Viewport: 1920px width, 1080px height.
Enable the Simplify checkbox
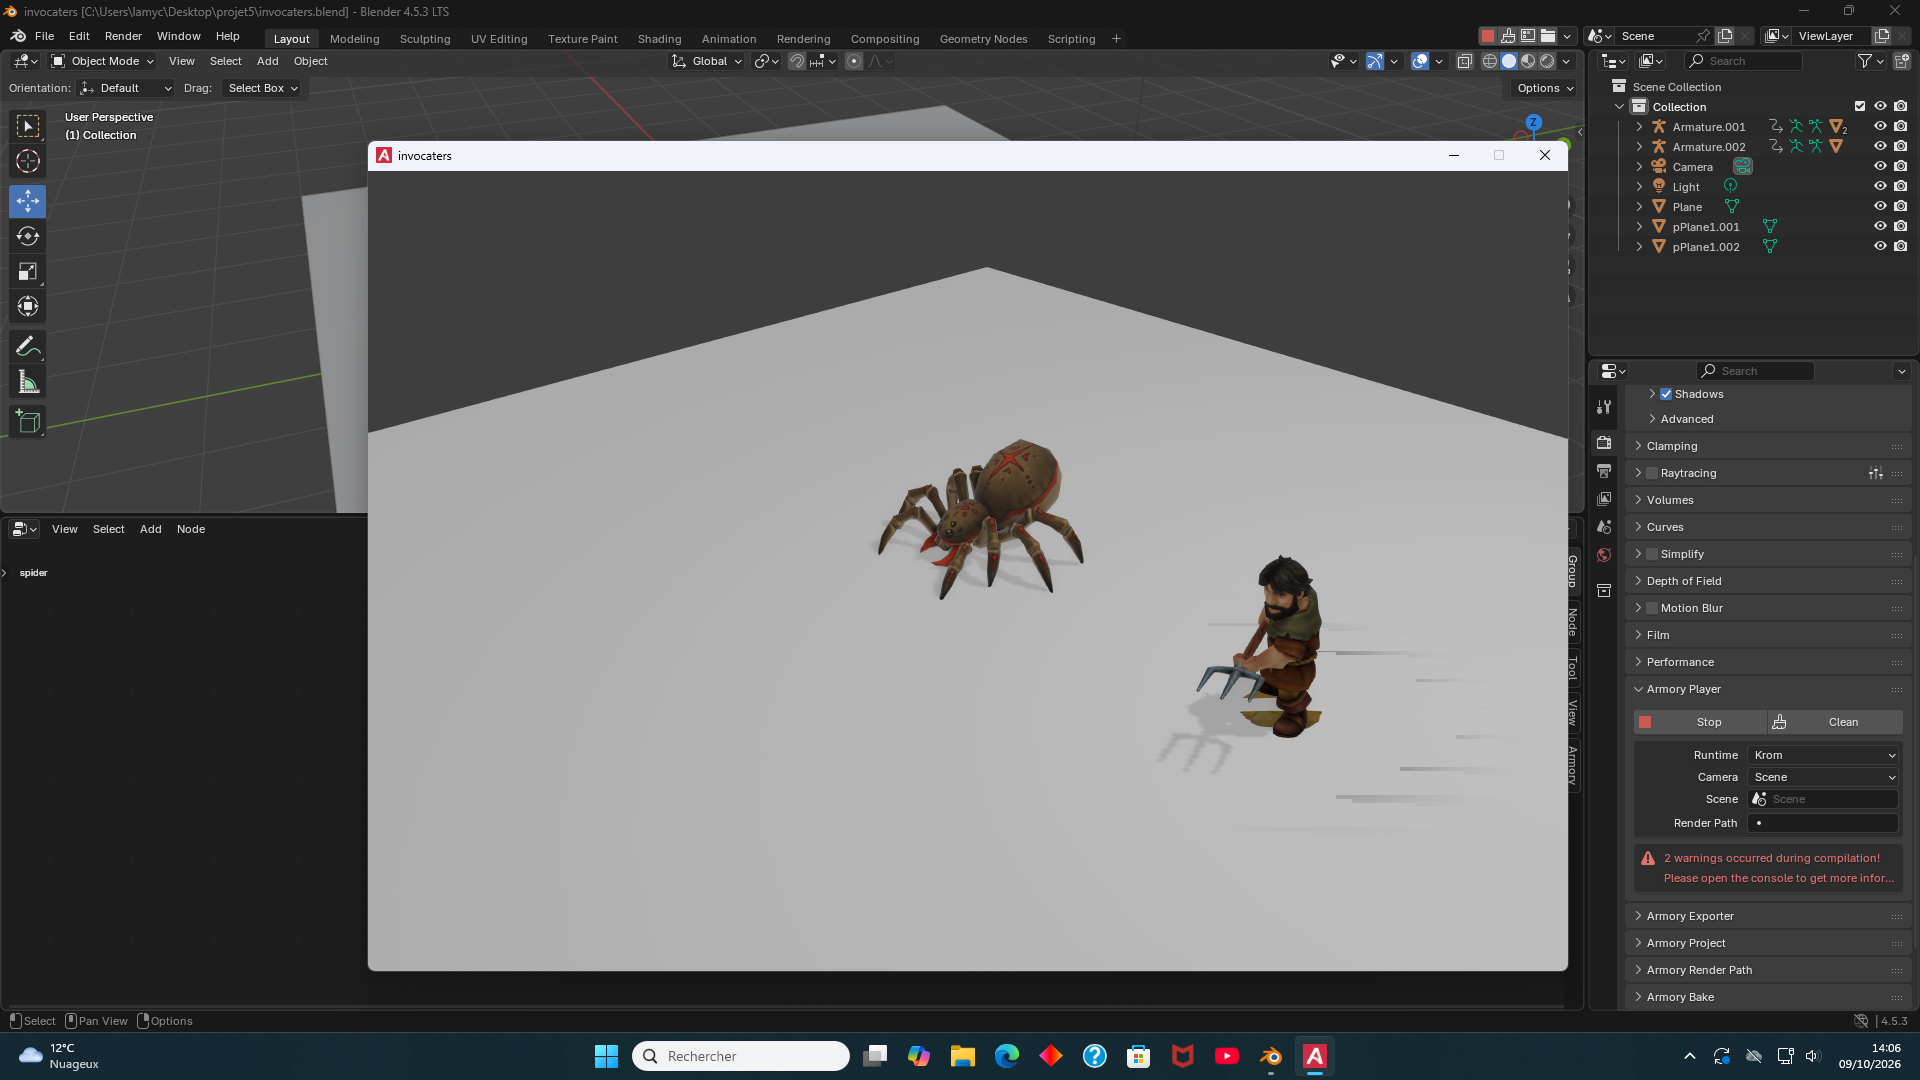point(1652,554)
